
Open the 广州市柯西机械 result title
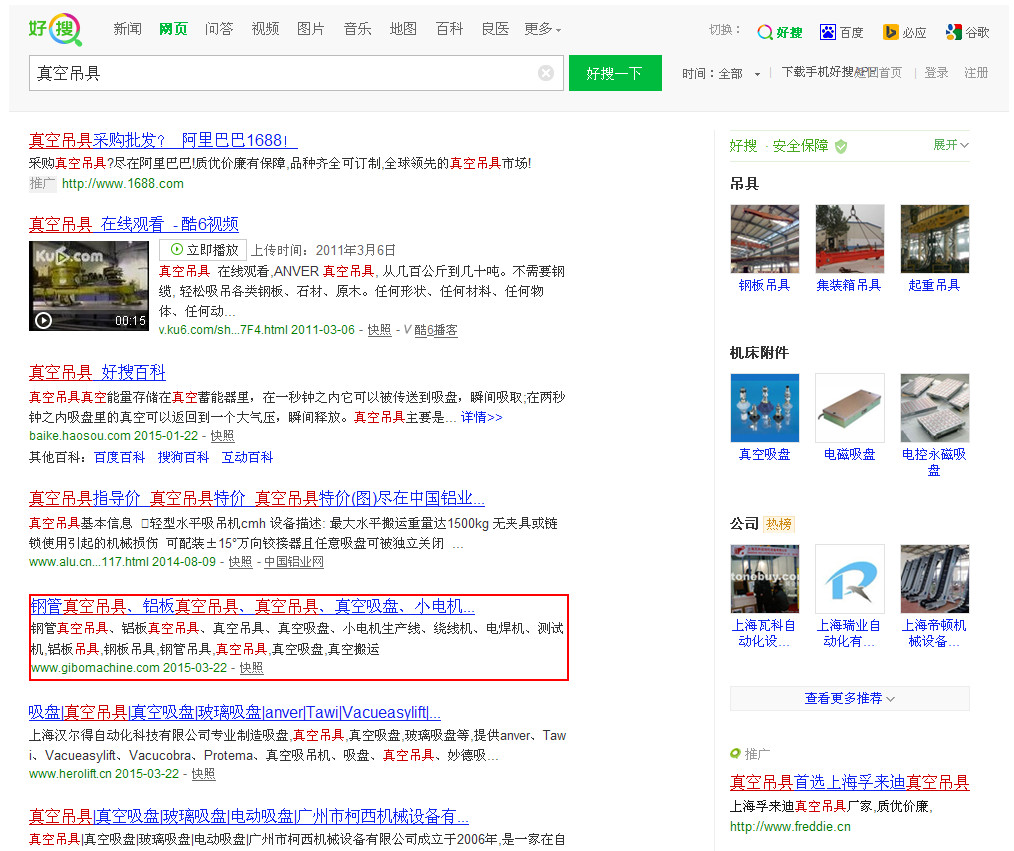click(249, 816)
